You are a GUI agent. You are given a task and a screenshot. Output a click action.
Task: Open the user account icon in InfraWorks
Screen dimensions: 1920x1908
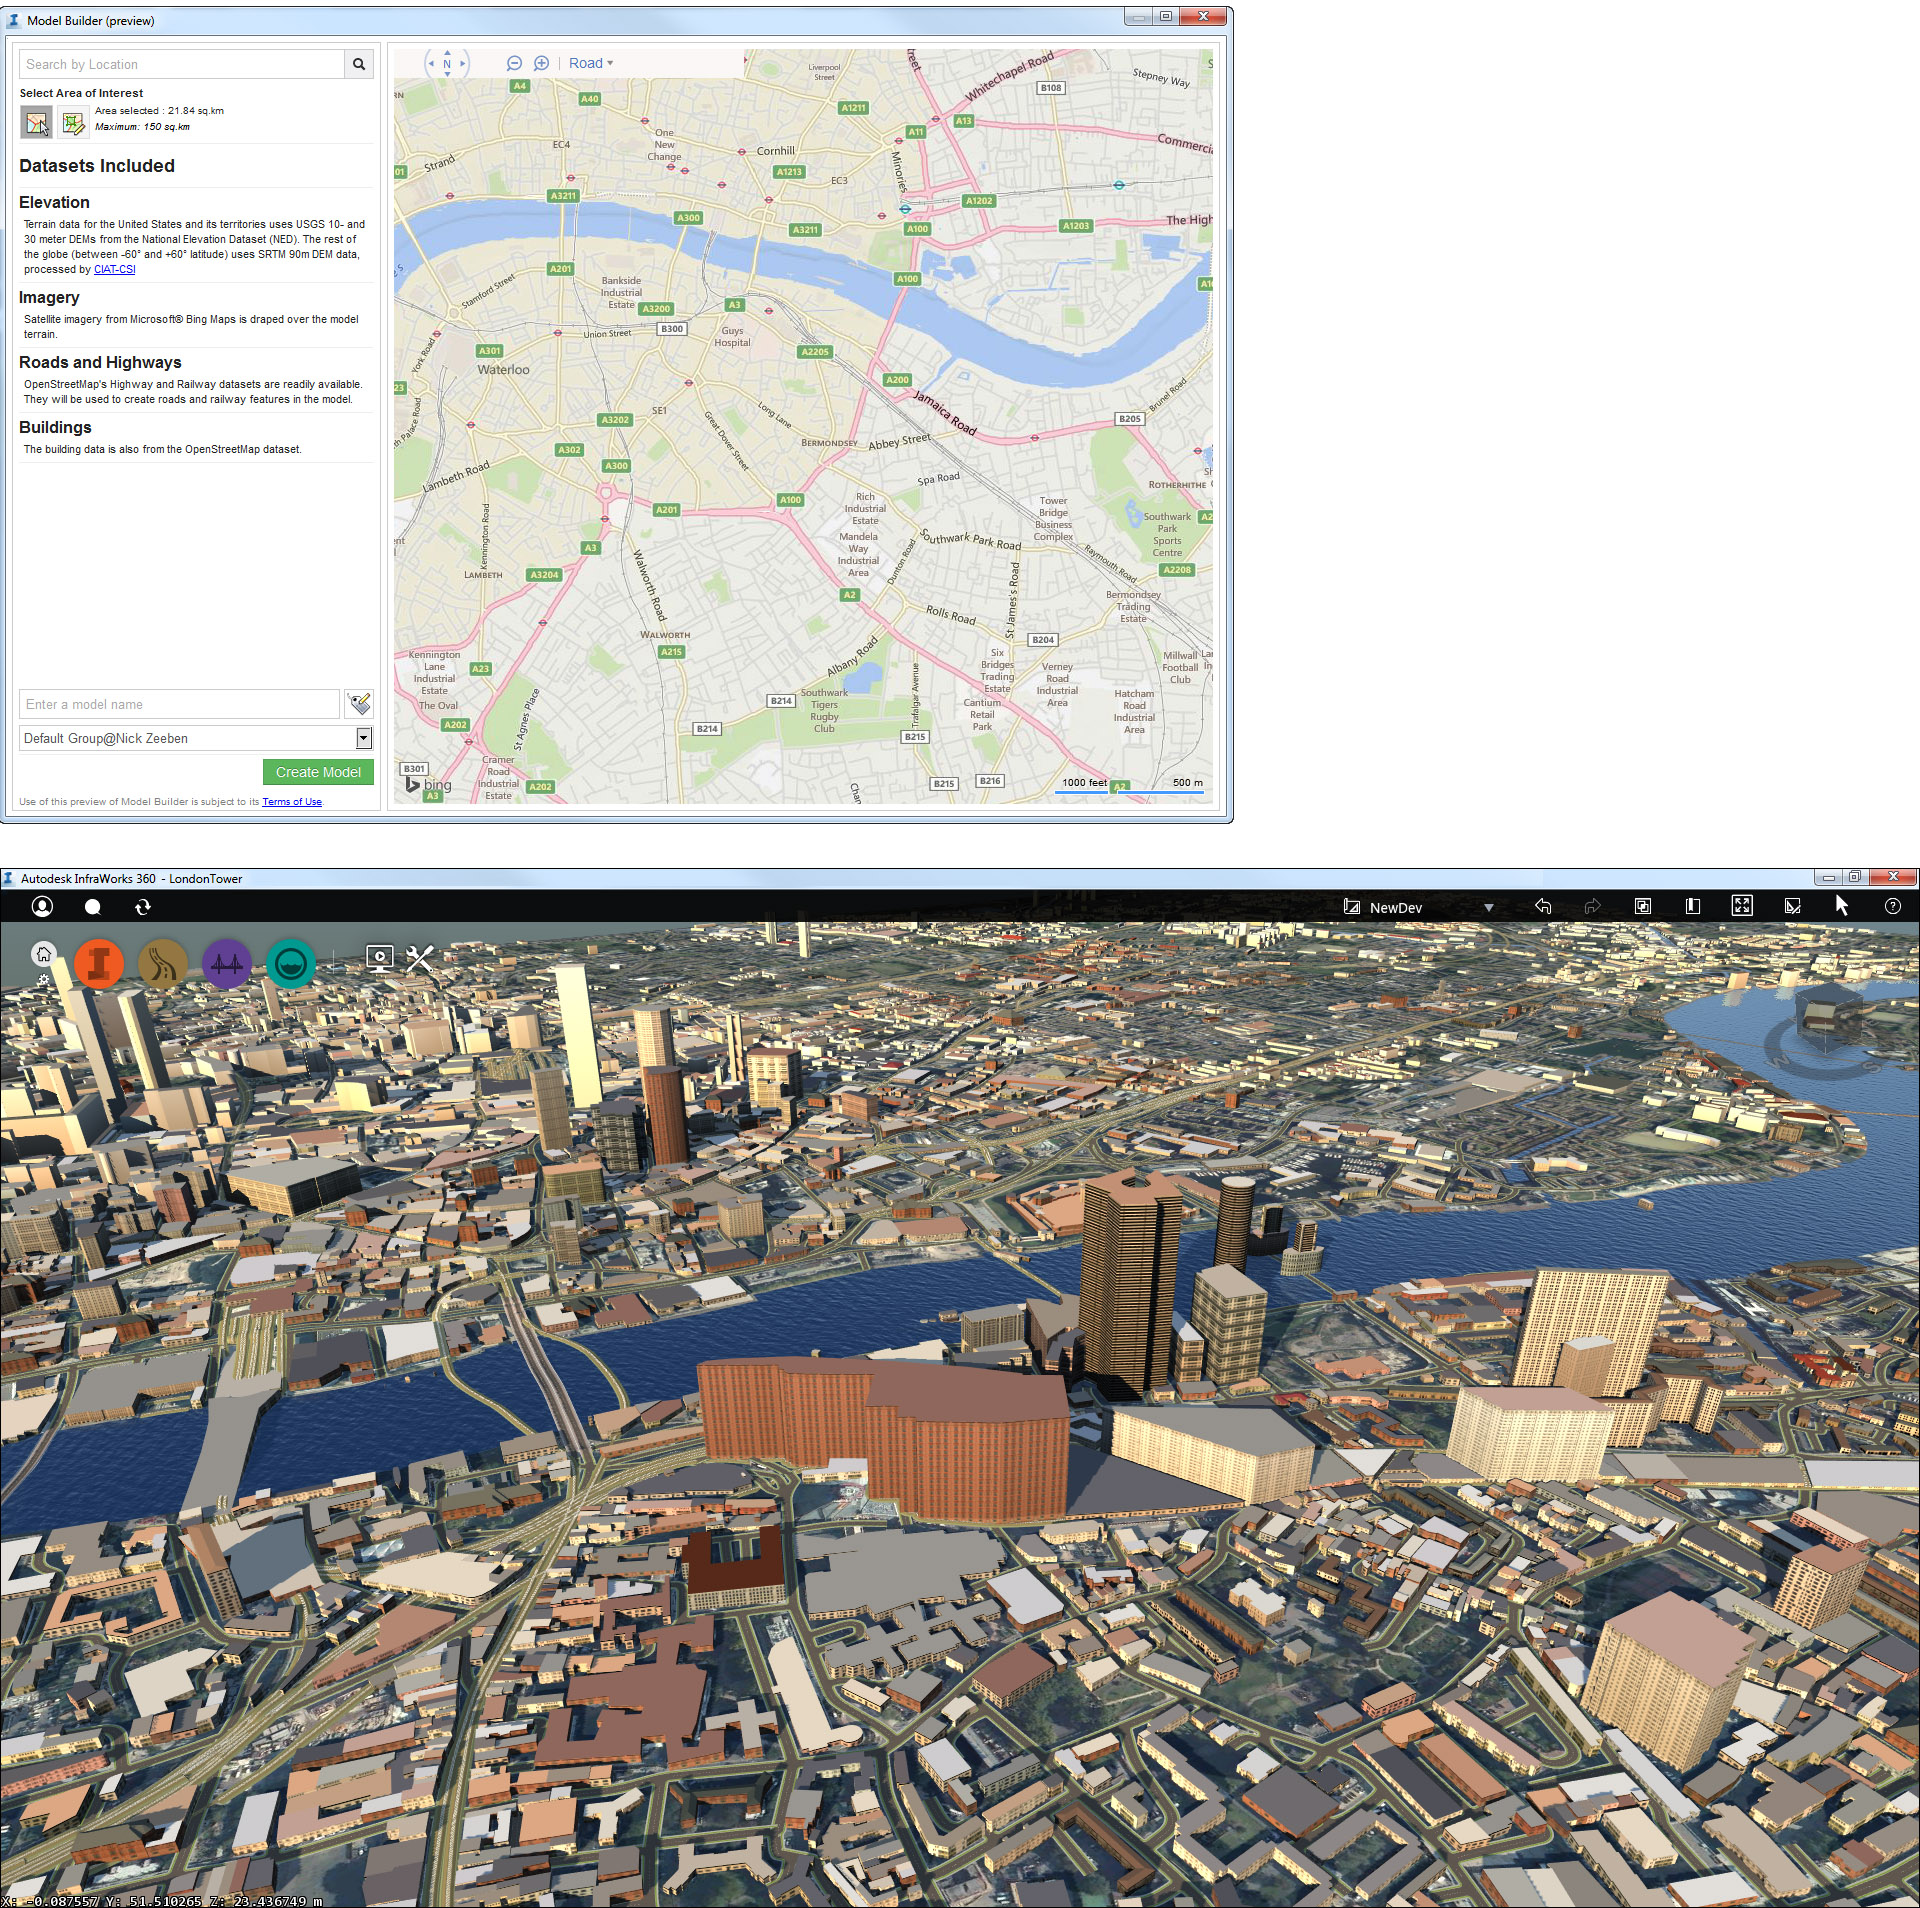click(x=42, y=906)
